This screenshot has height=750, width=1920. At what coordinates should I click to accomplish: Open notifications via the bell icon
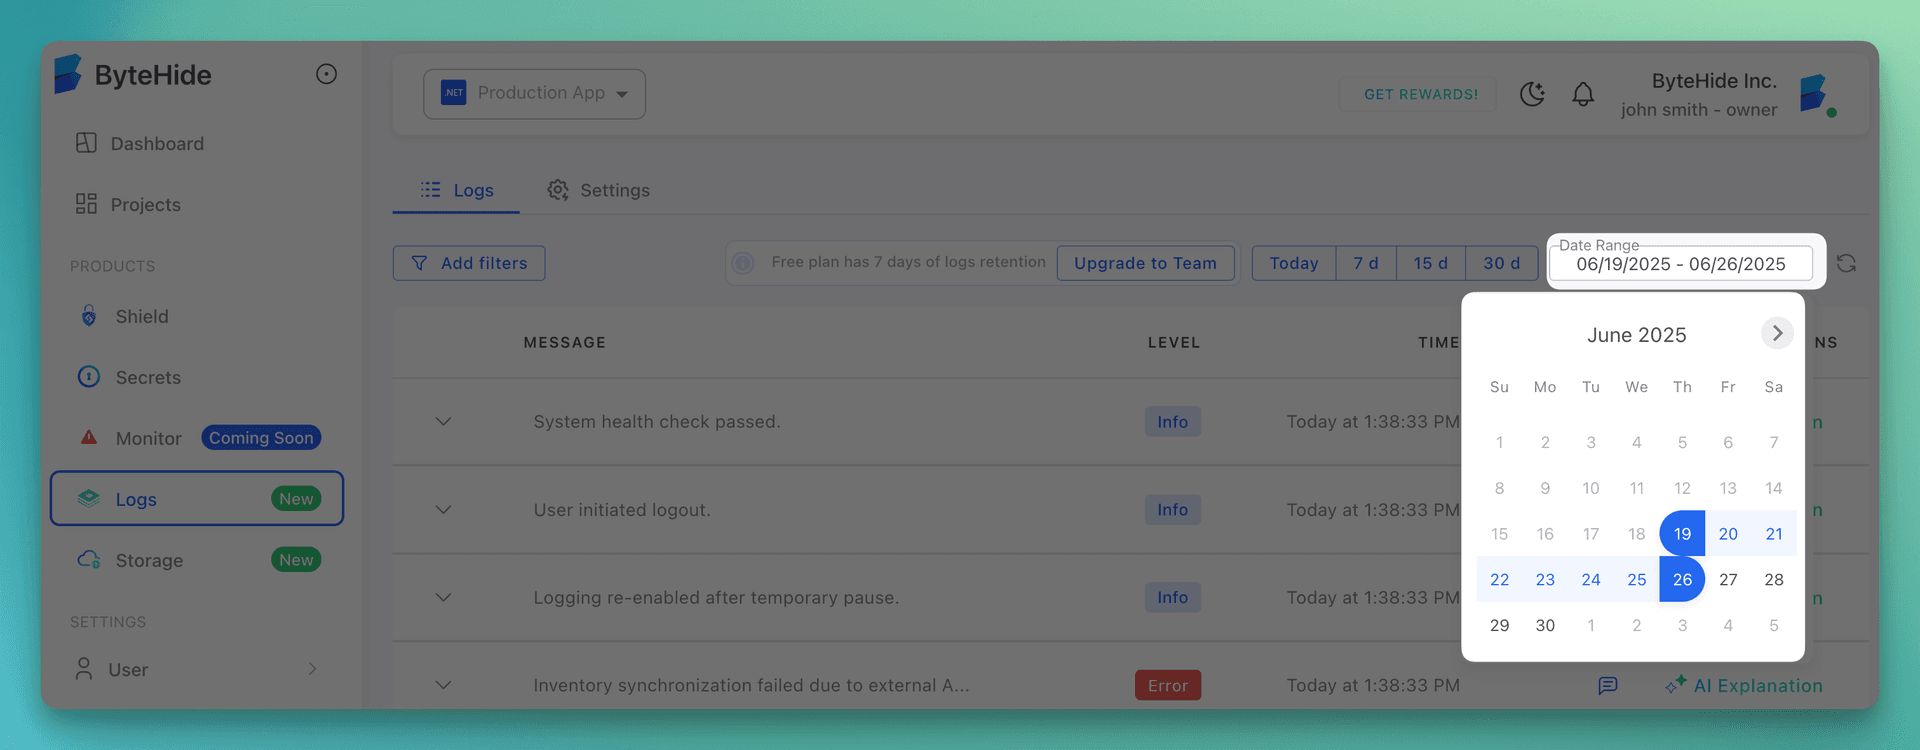[x=1583, y=94]
